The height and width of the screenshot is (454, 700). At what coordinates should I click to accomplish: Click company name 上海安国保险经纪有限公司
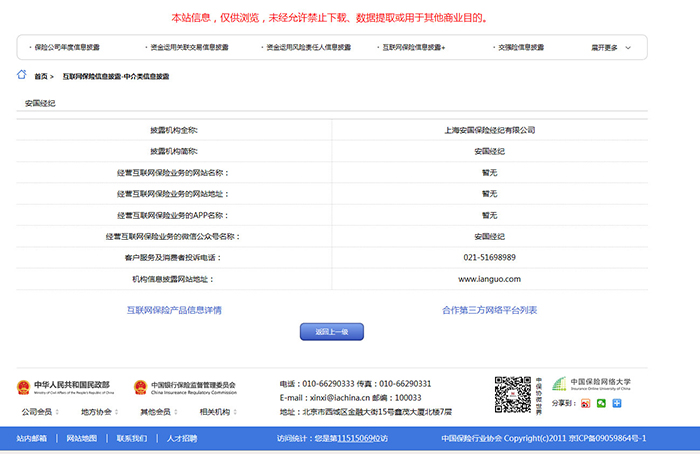click(x=489, y=130)
